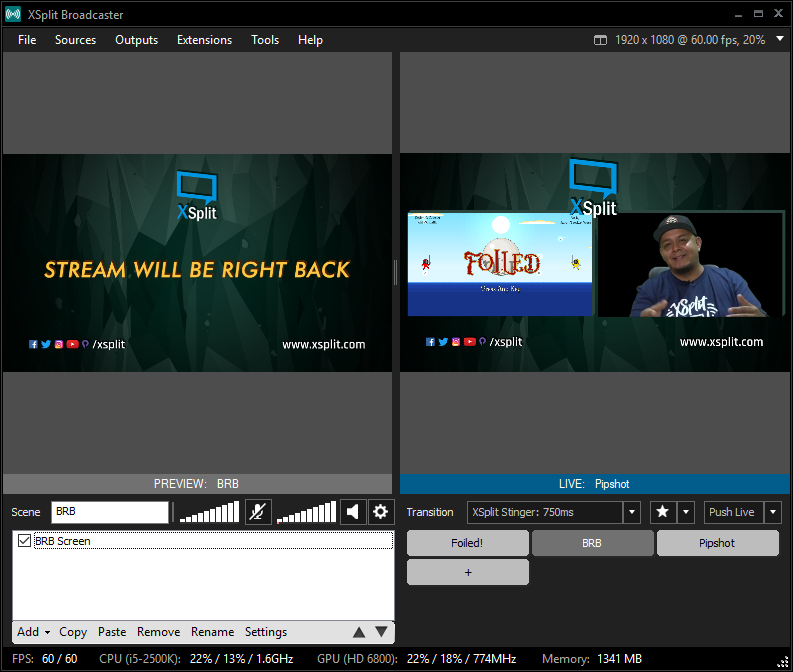Minimize the XSplit Broadcaster window
This screenshot has height=672, width=793.
738,15
